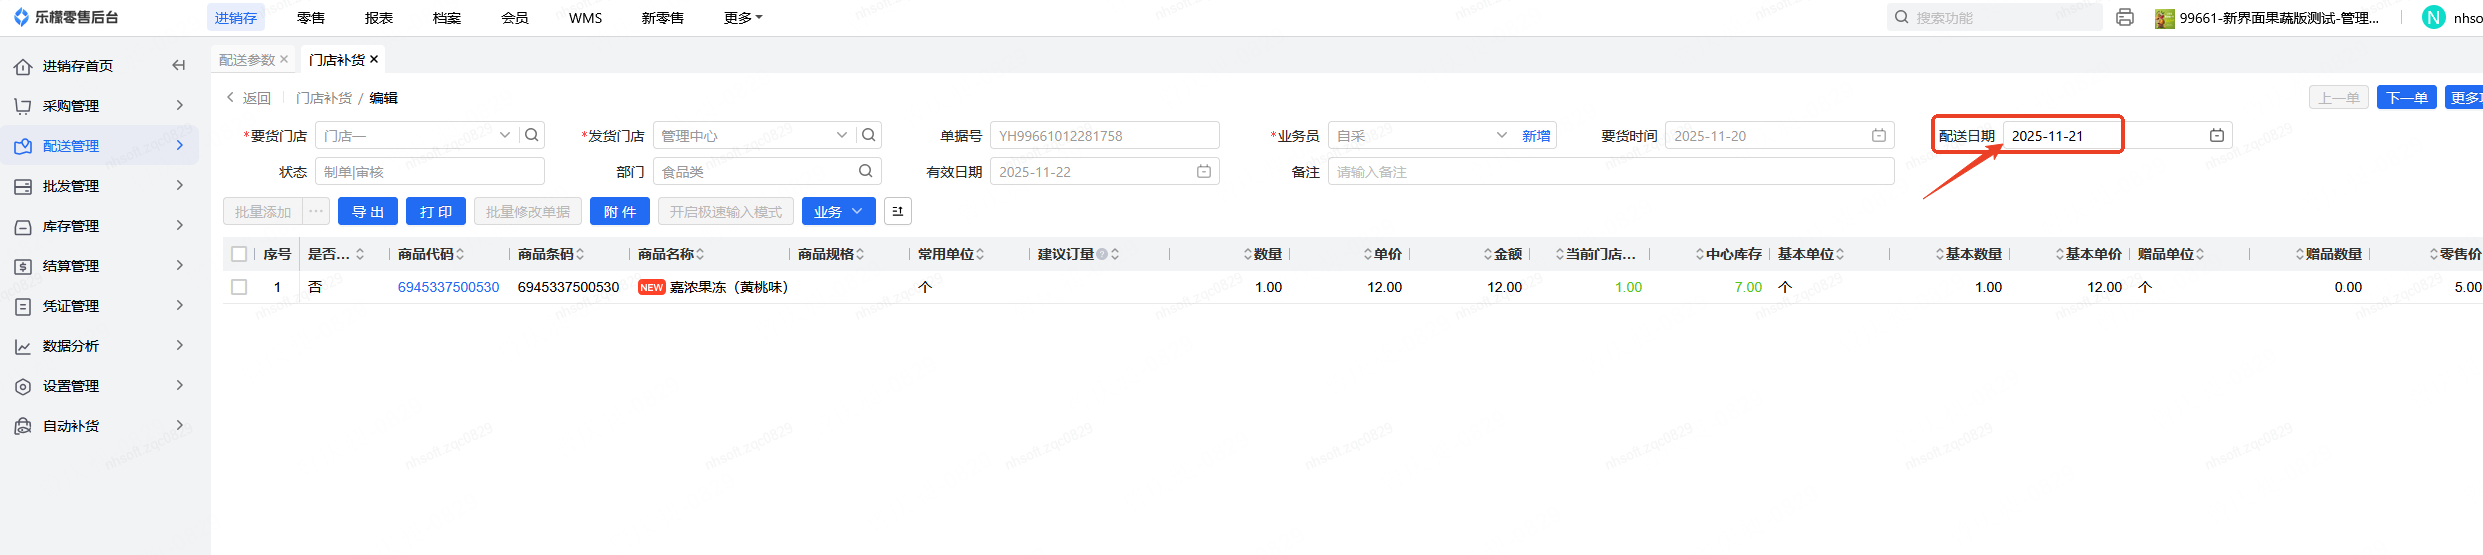Open the 有效日期 calendar icon

point(1204,172)
